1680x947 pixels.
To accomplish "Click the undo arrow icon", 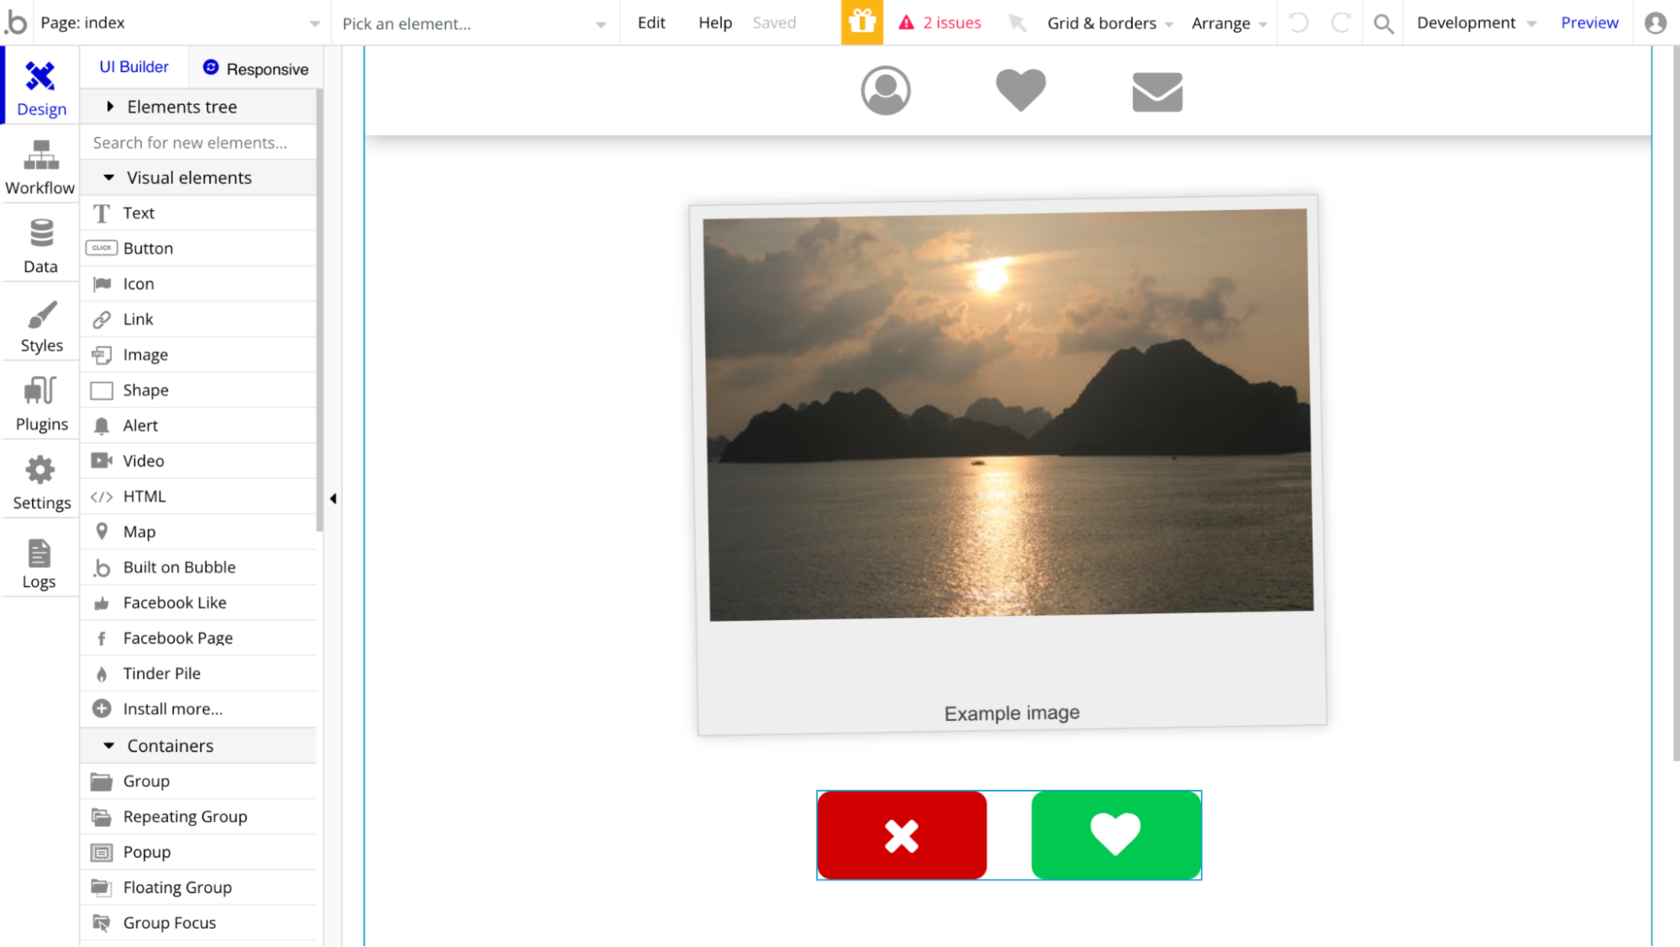I will [x=1298, y=22].
